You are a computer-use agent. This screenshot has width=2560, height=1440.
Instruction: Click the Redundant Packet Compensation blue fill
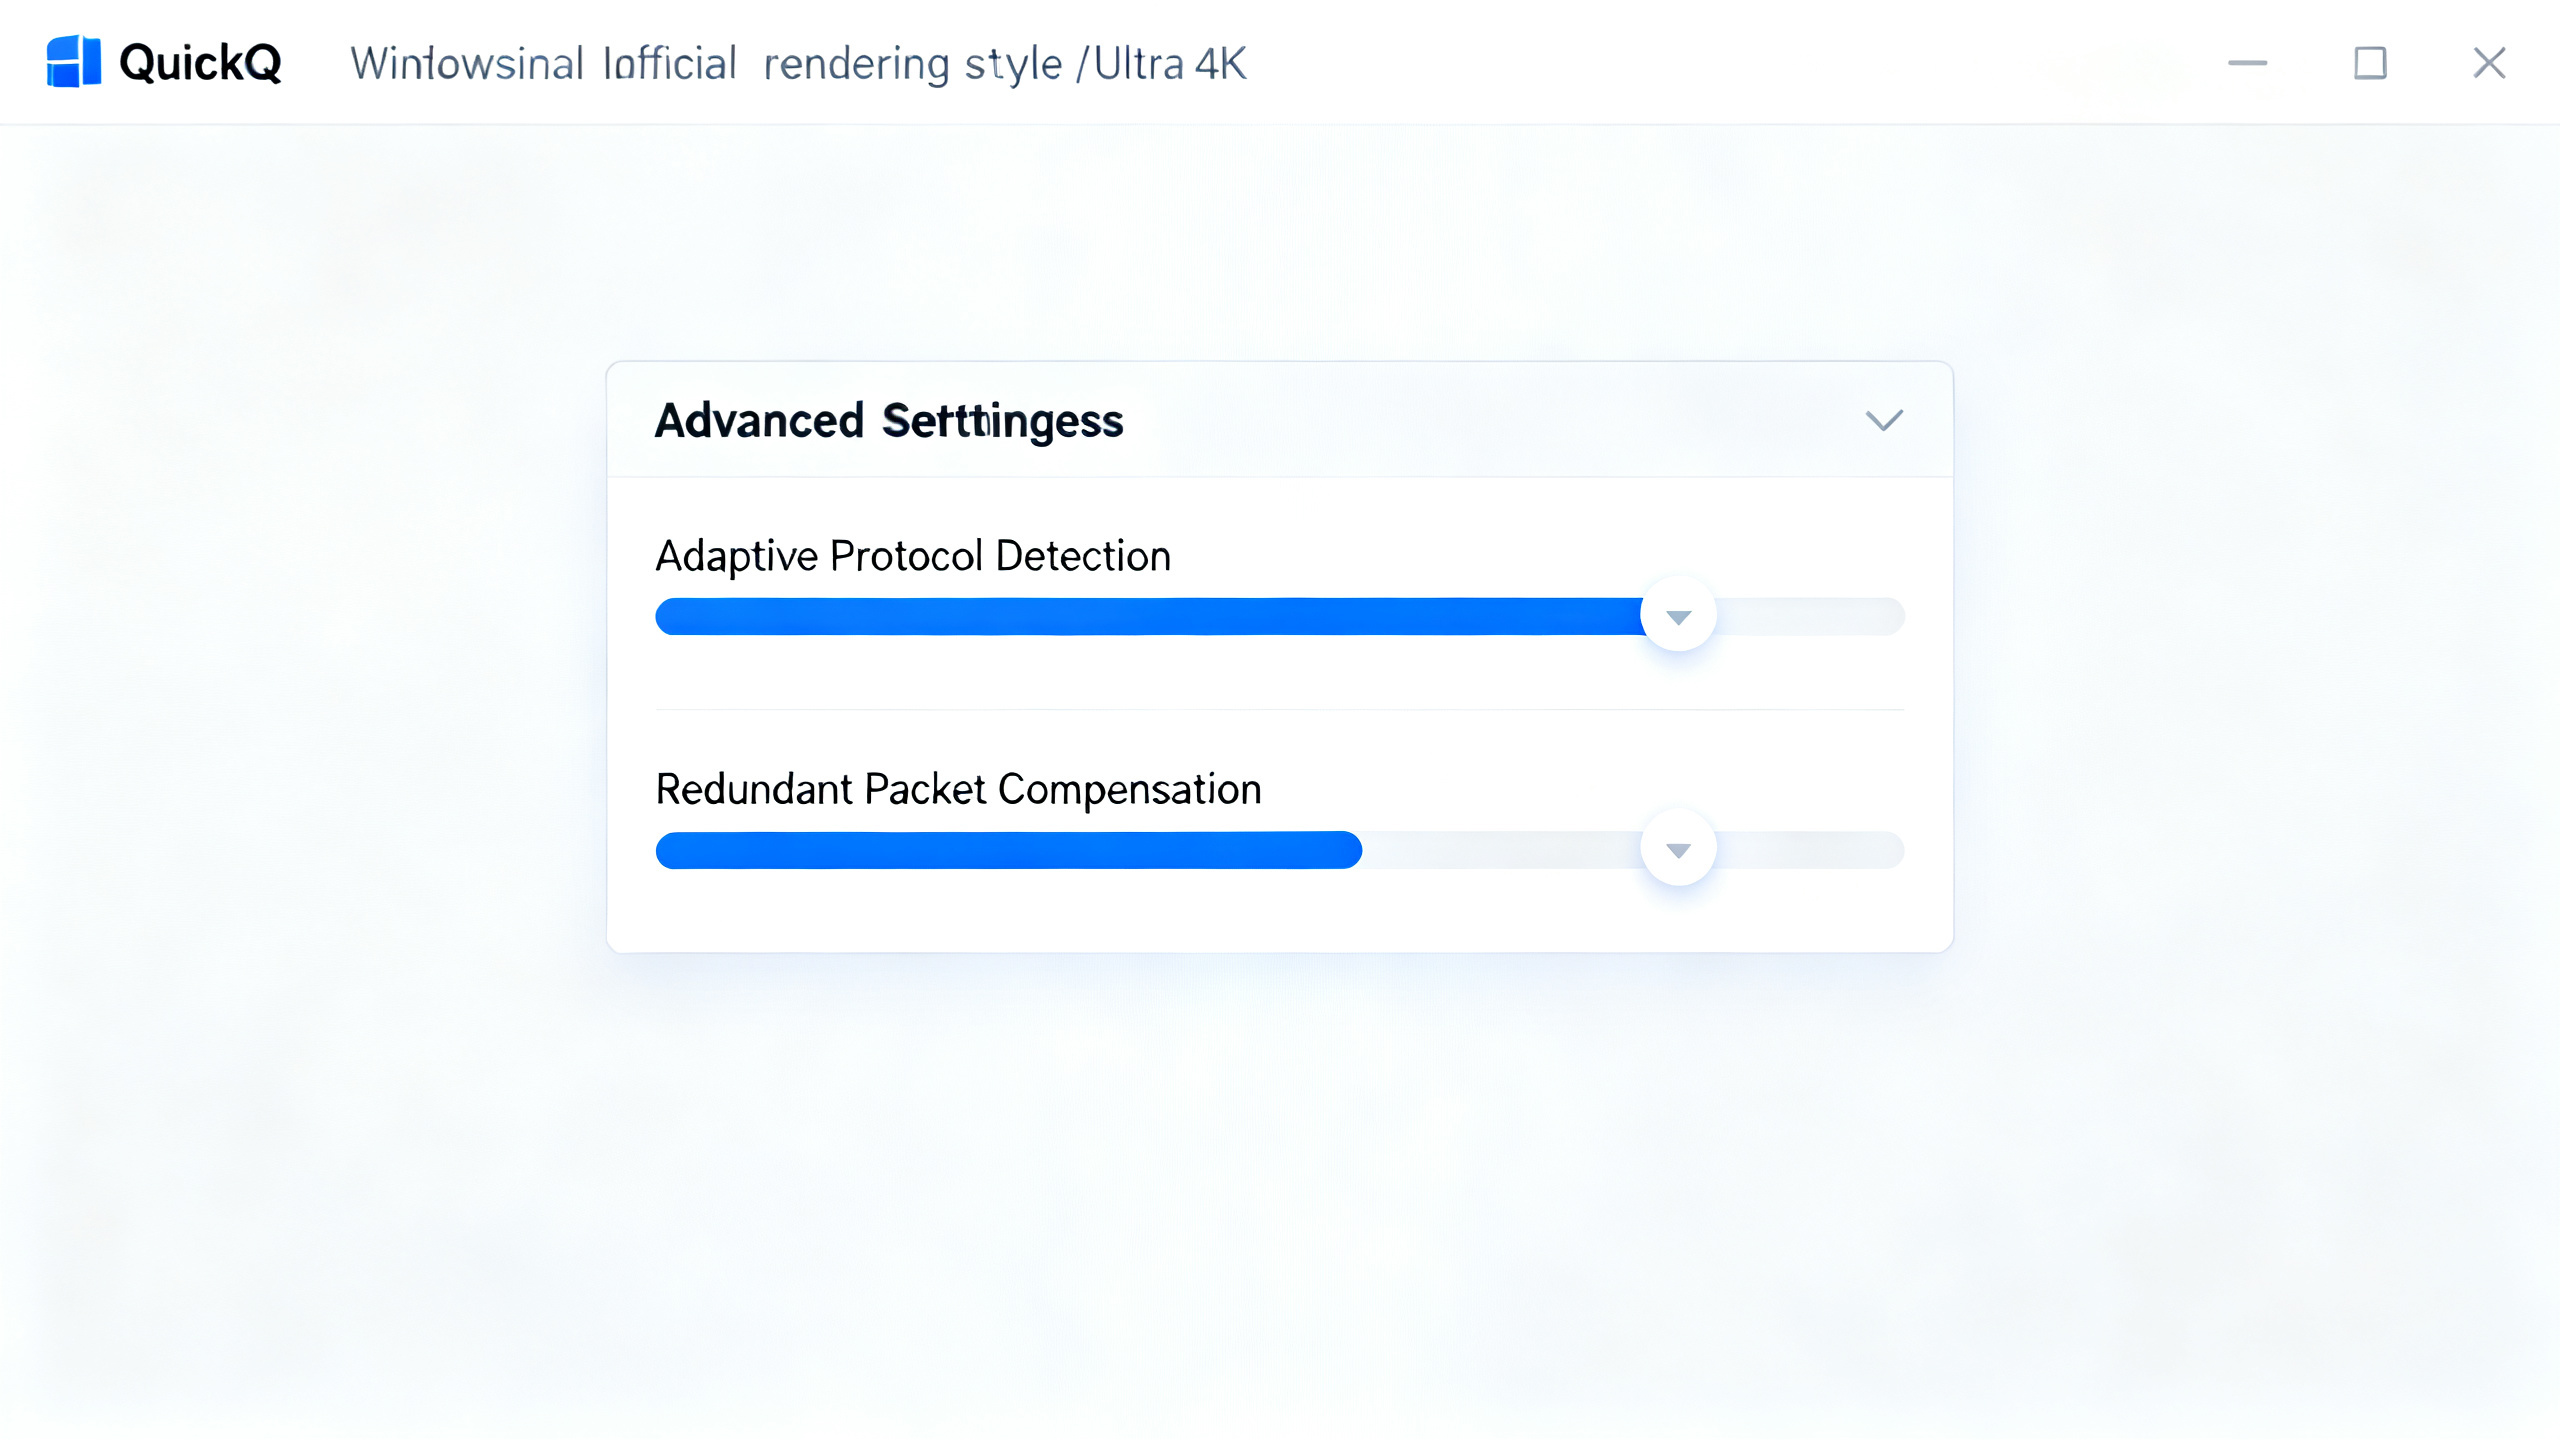1008,850
